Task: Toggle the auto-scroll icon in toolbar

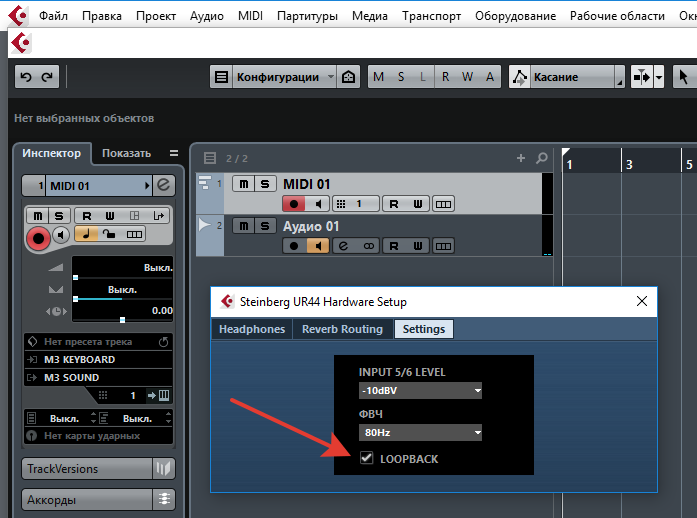Action: (x=641, y=77)
